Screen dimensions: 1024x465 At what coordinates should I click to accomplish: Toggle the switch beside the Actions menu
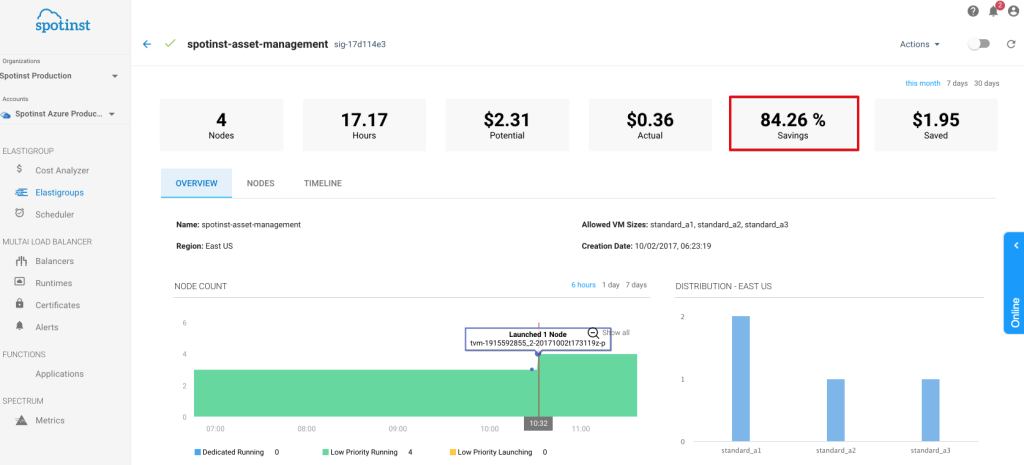tap(978, 44)
